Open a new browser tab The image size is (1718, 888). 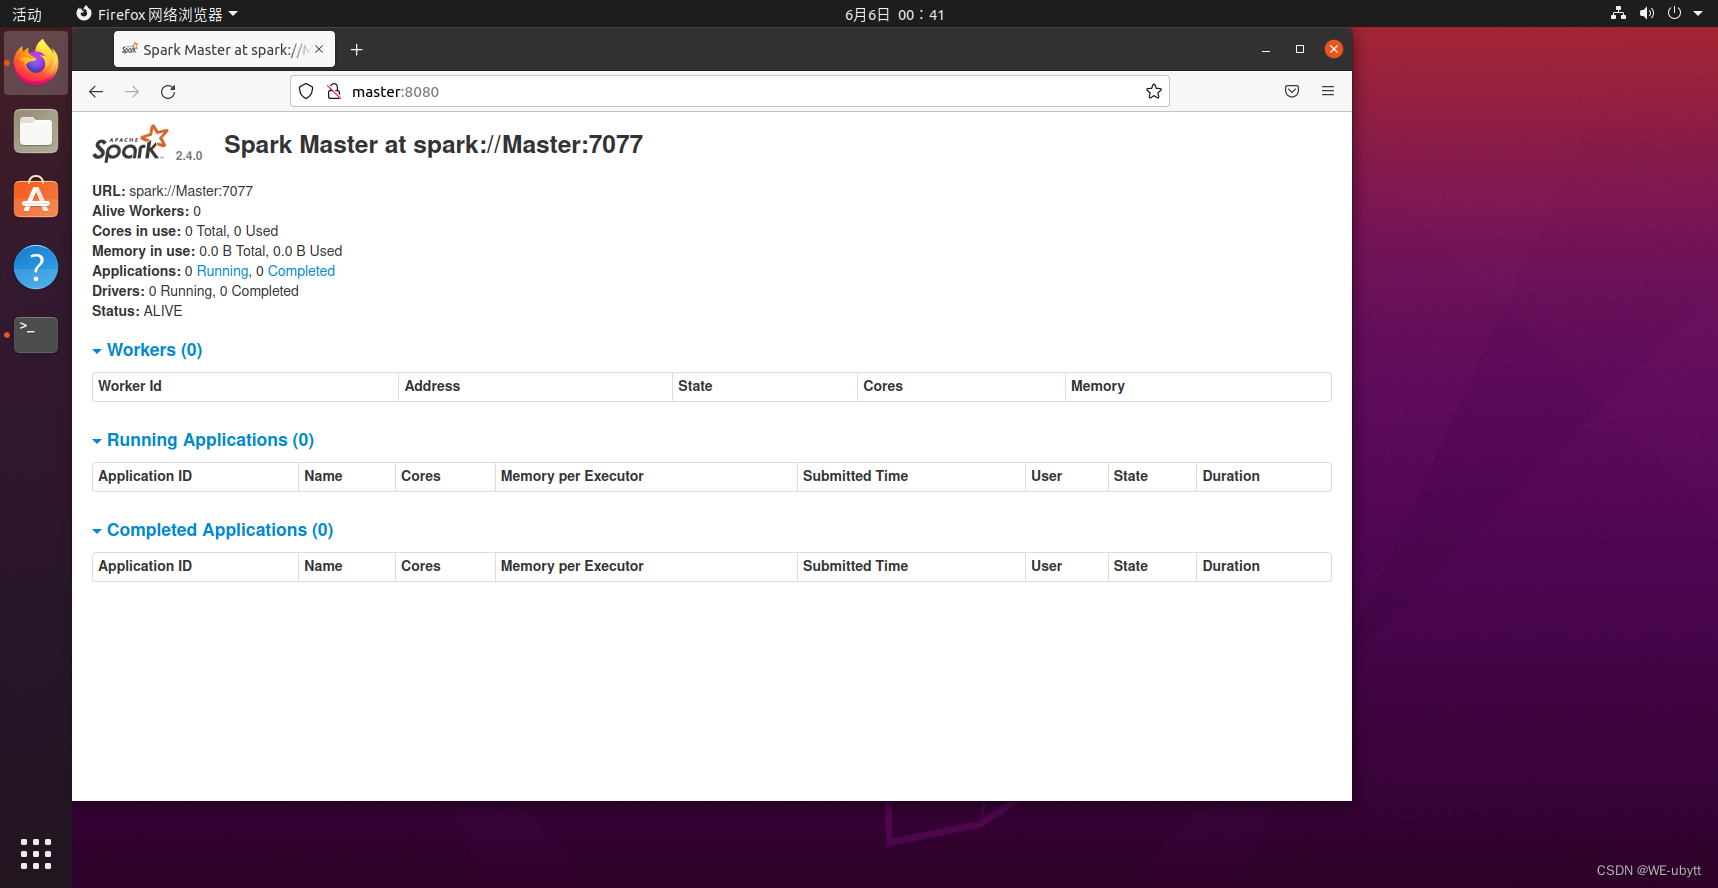click(x=356, y=49)
